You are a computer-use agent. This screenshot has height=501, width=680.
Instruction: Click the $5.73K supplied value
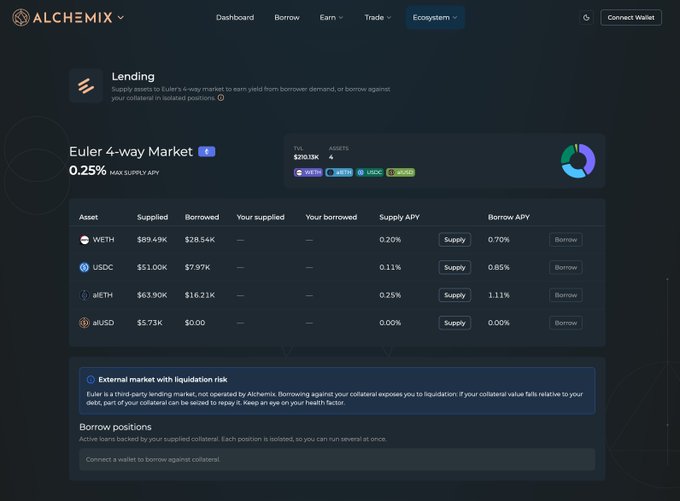pos(150,323)
